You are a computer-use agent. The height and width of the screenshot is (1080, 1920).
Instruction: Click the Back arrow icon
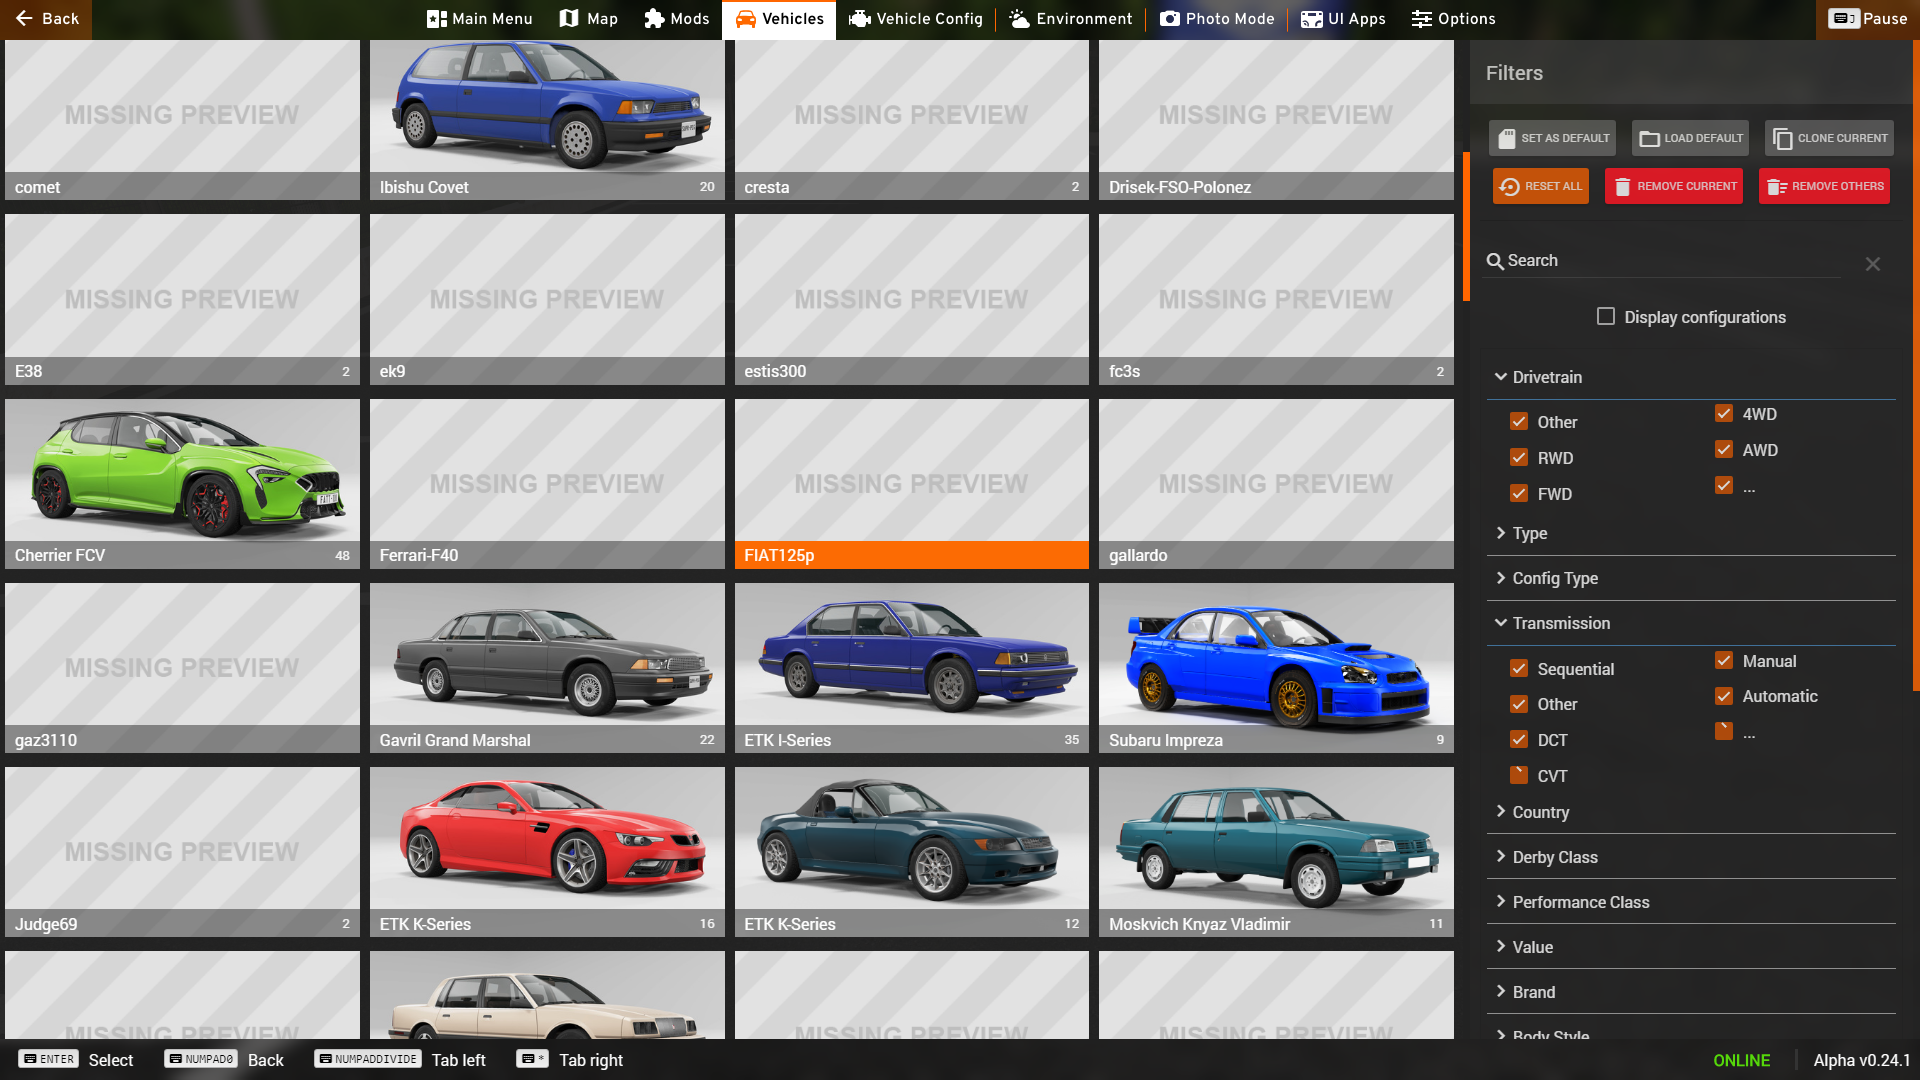click(x=24, y=18)
